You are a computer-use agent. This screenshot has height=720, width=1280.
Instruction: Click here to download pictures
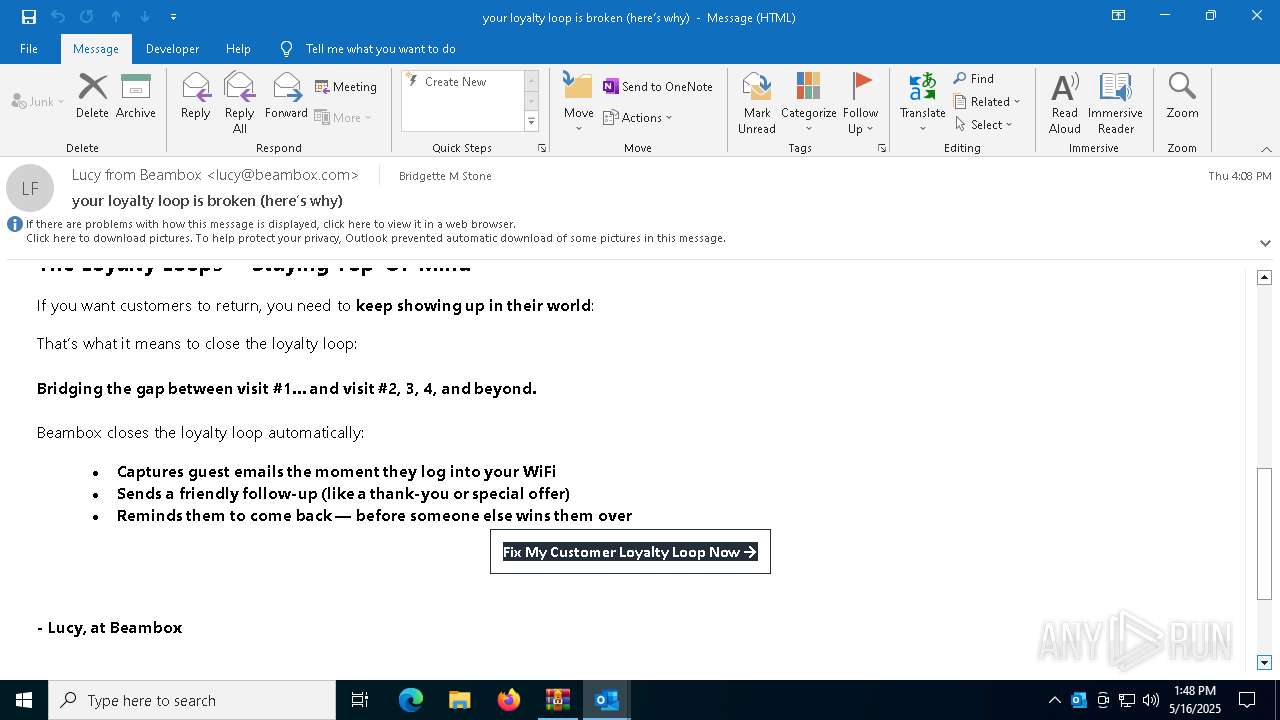376,238
